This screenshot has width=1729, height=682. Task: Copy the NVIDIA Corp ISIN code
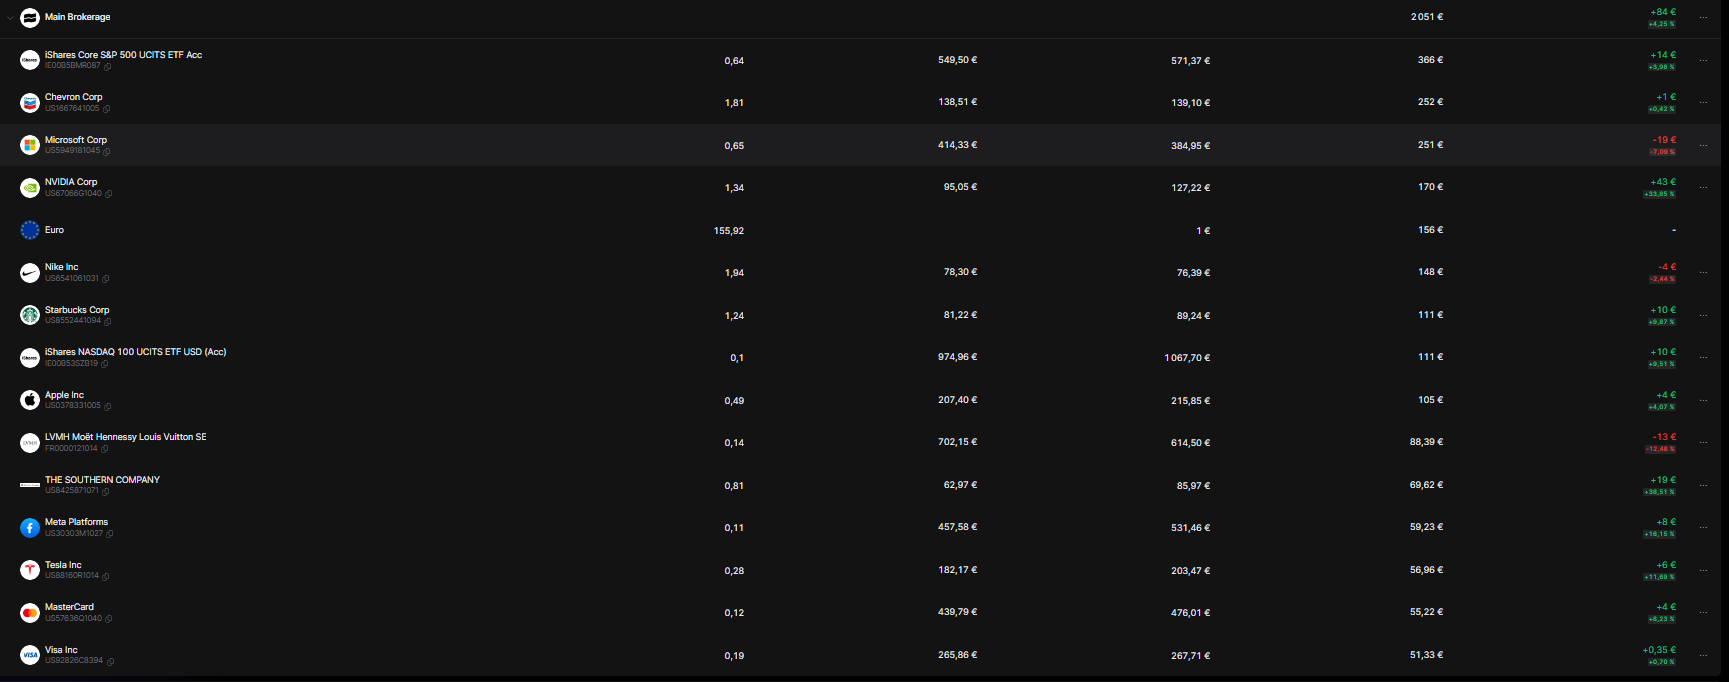(x=109, y=193)
